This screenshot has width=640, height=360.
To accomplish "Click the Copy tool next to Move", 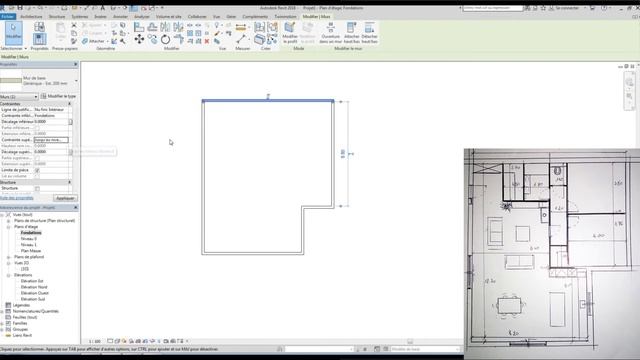I will (x=152, y=39).
